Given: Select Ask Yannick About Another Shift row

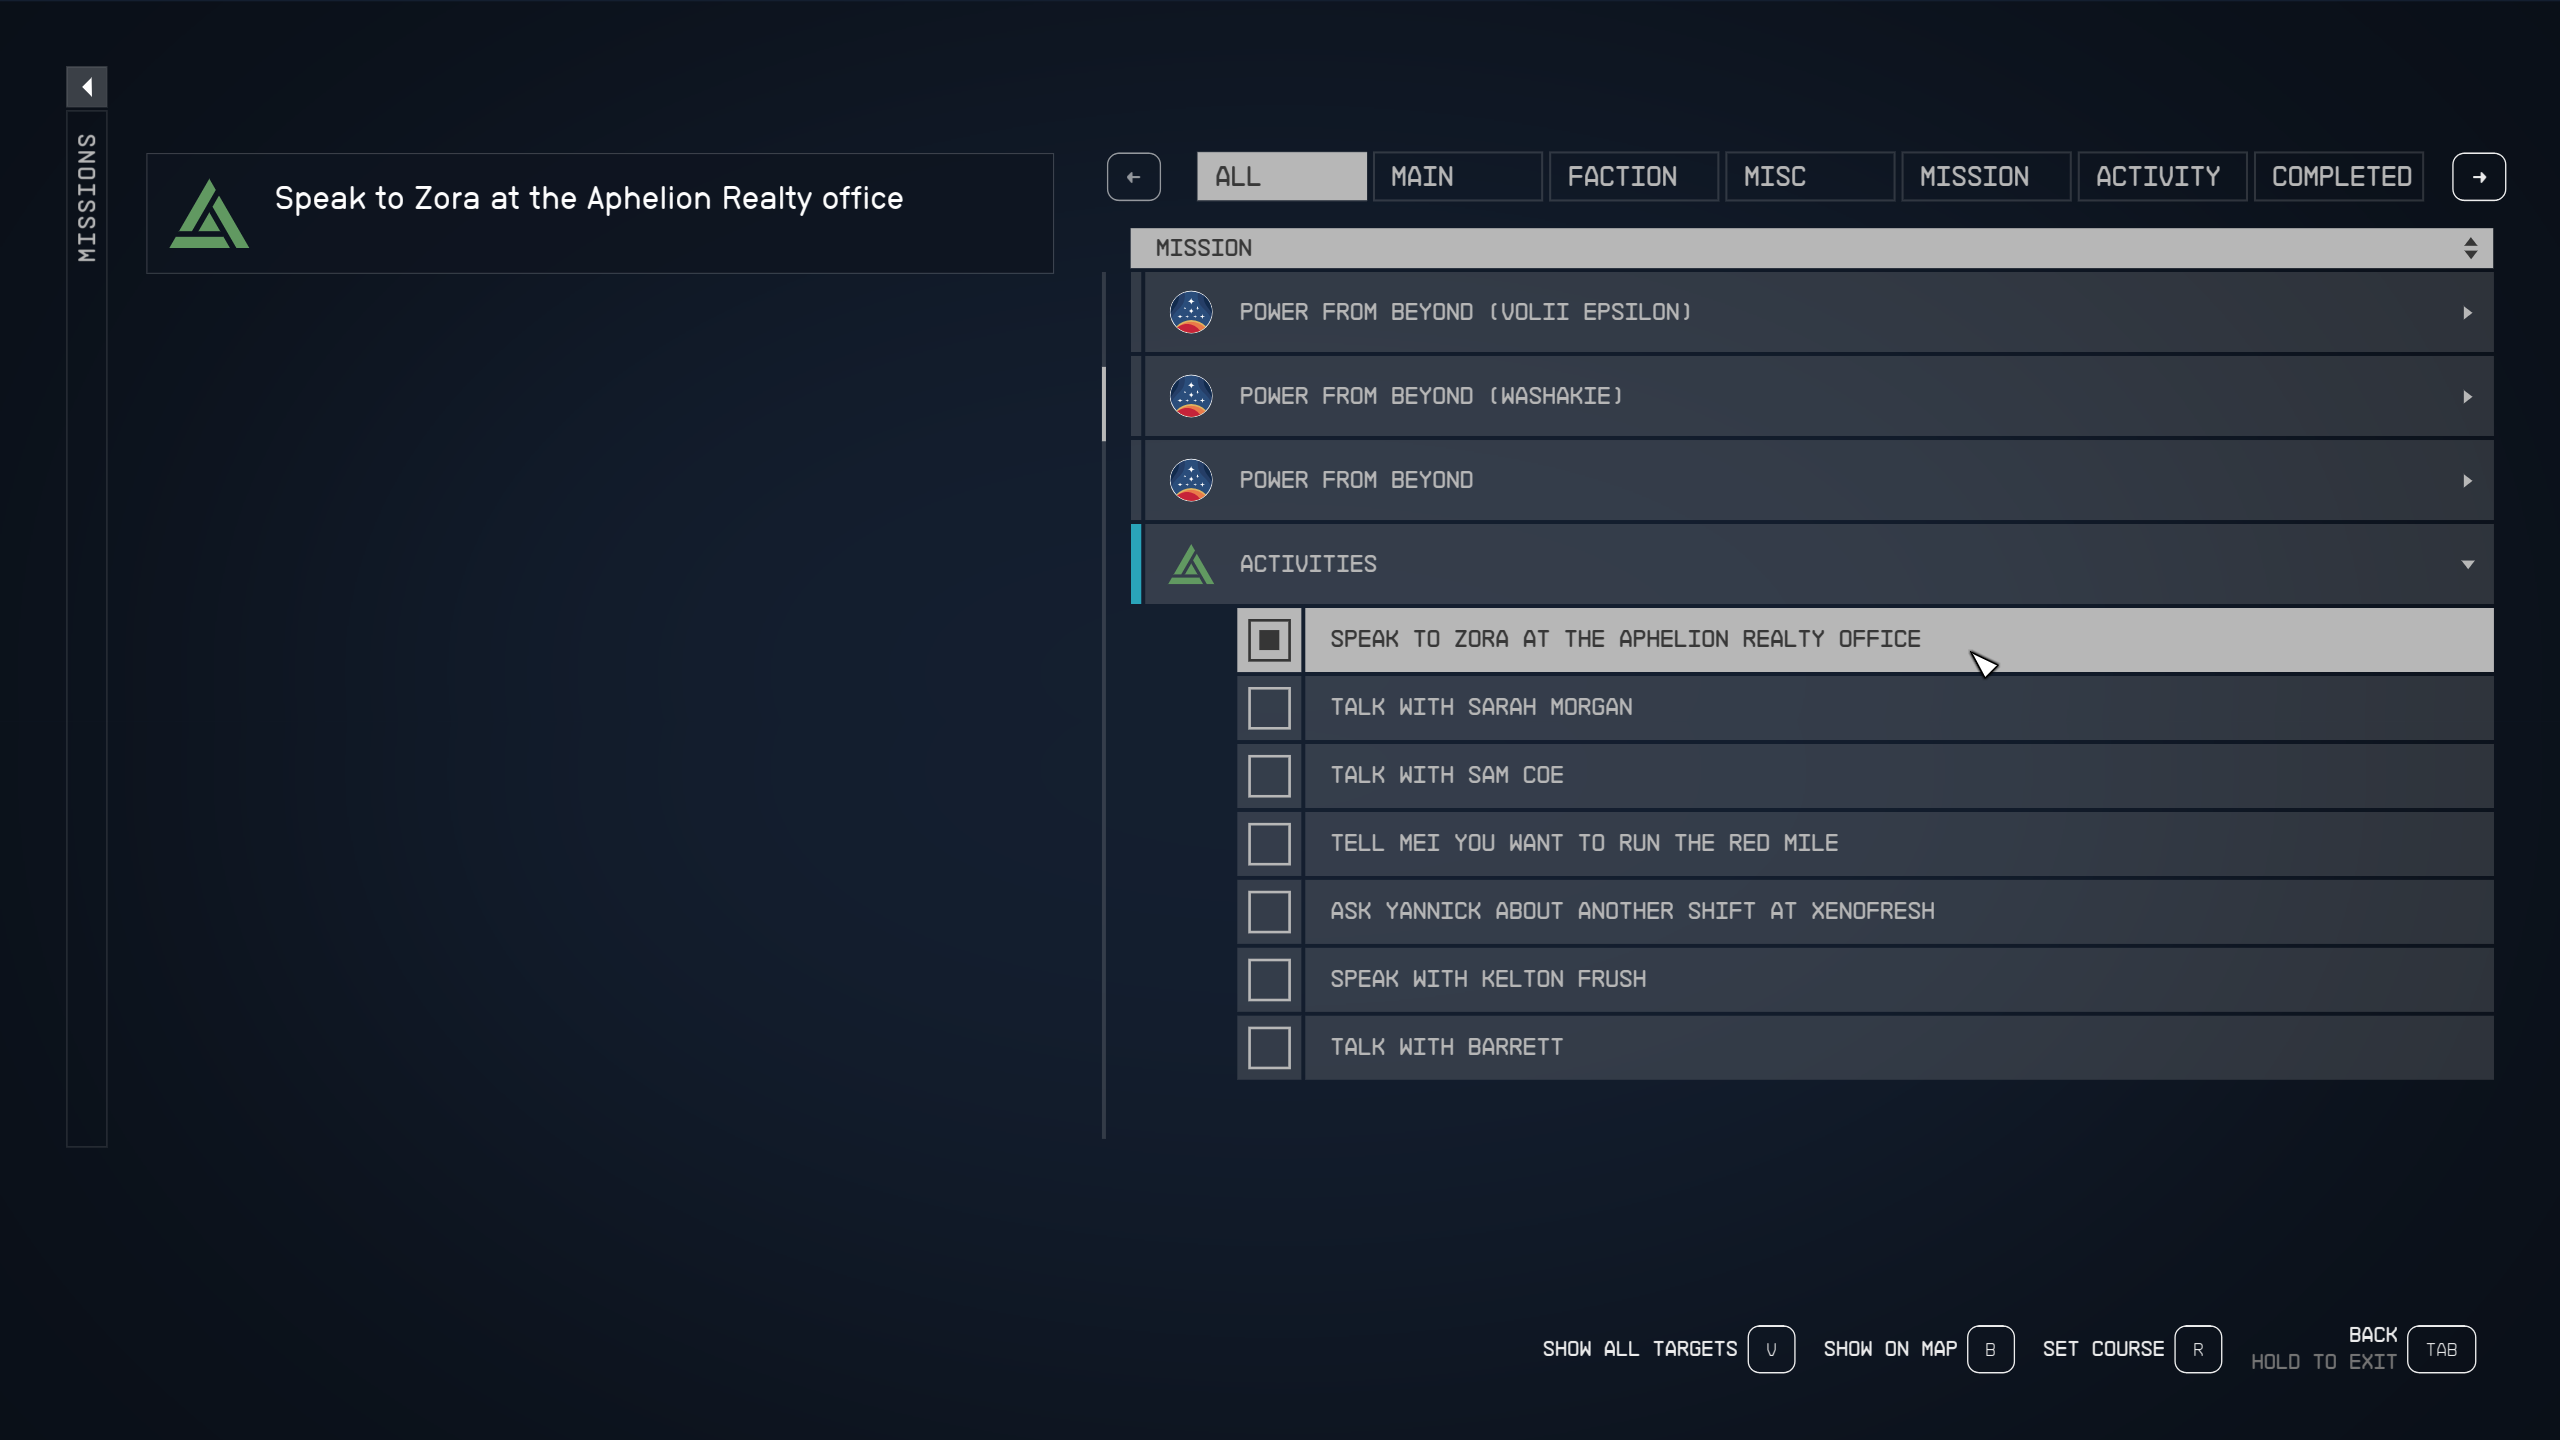Looking at the screenshot, I should pos(1898,912).
